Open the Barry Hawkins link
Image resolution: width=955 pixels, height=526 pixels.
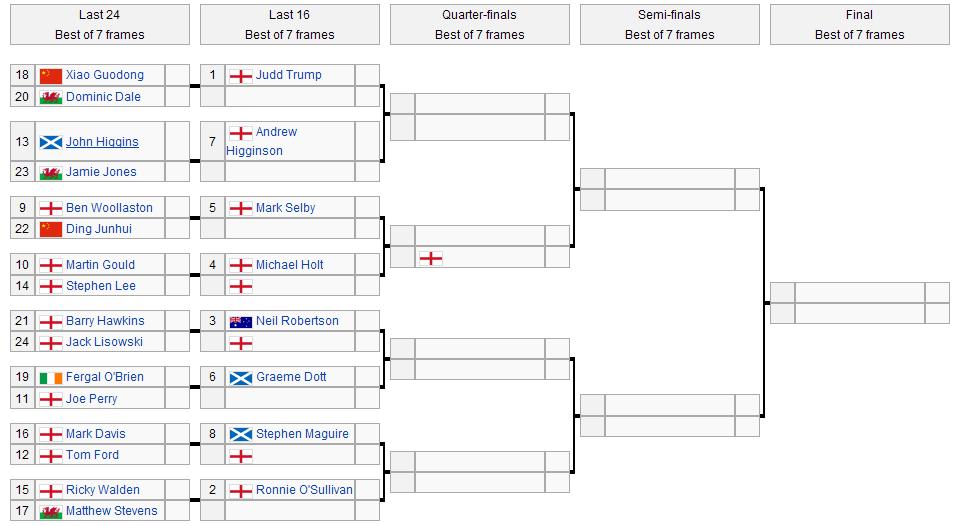[105, 321]
